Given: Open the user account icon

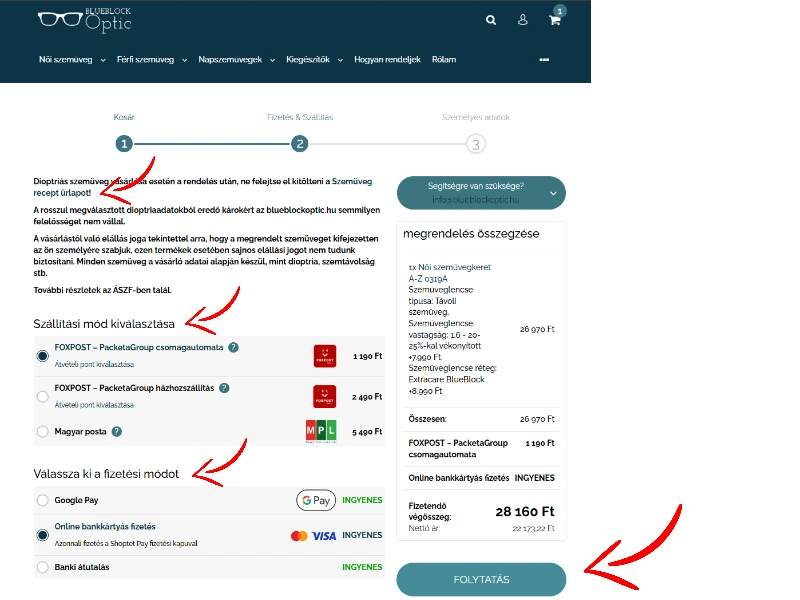Looking at the screenshot, I should pyautogui.click(x=522, y=20).
